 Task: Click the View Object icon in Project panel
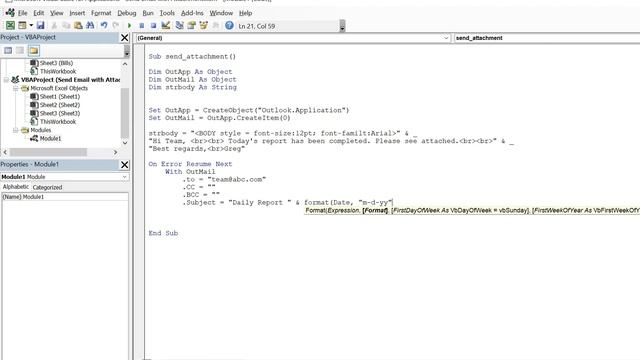pos(20,51)
